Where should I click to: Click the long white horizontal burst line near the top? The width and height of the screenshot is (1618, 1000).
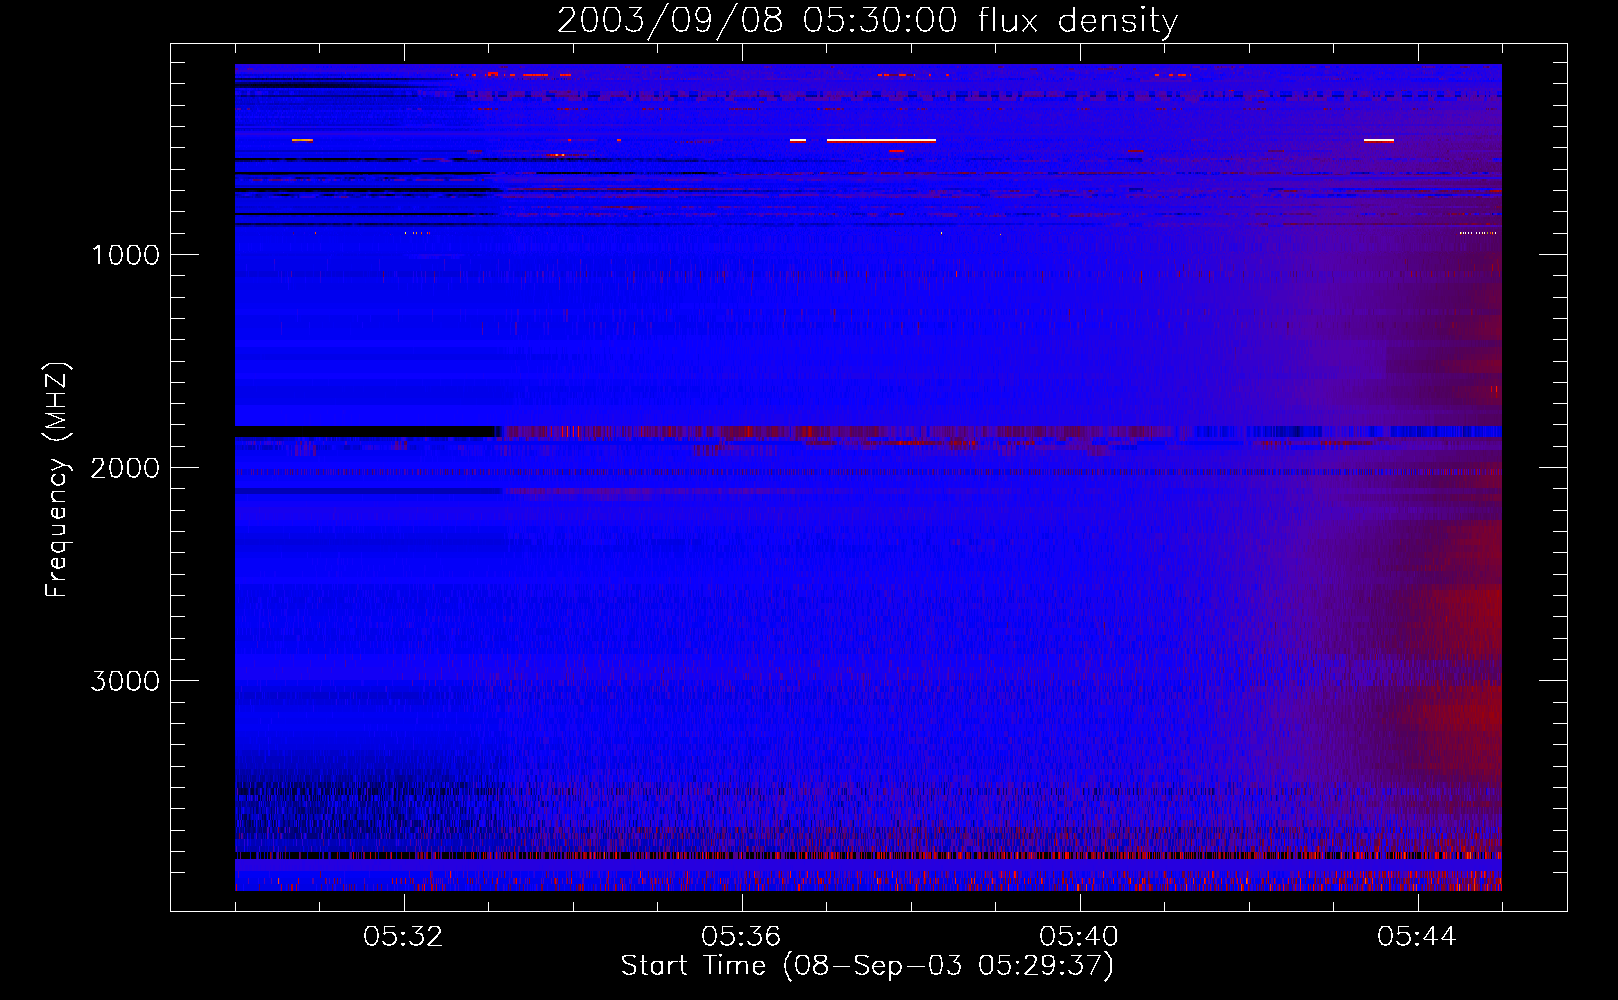point(881,141)
